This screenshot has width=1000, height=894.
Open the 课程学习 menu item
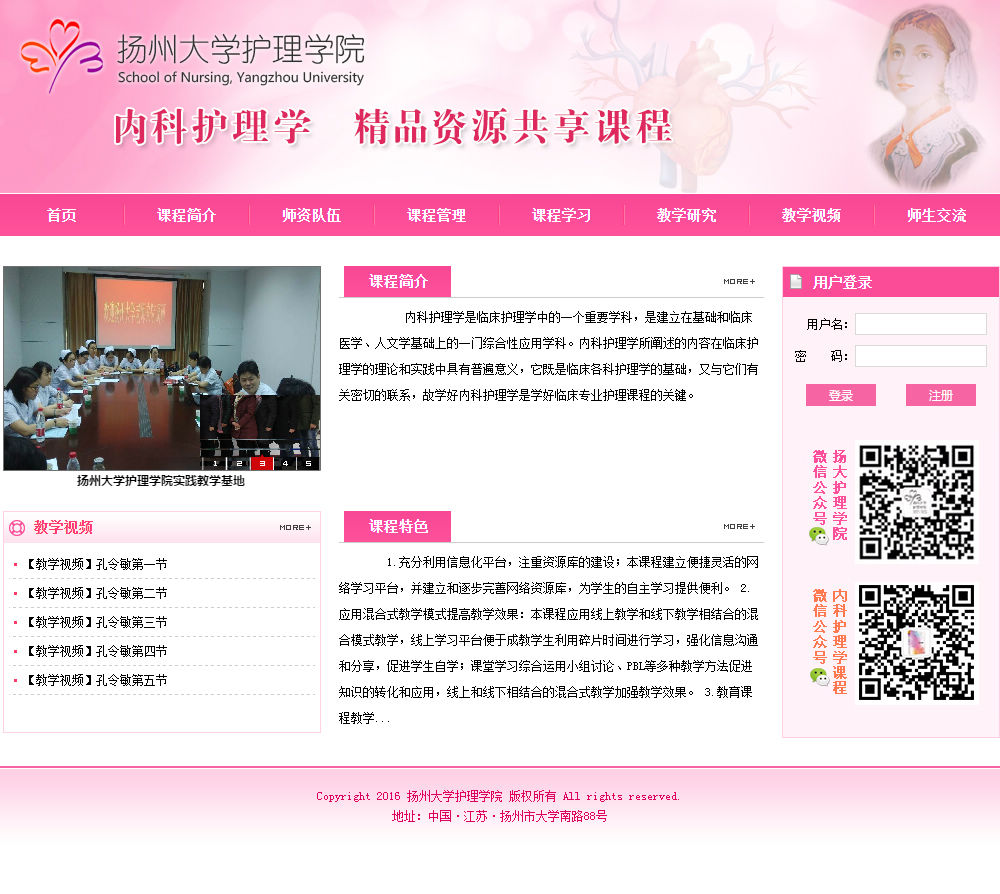pyautogui.click(x=562, y=216)
